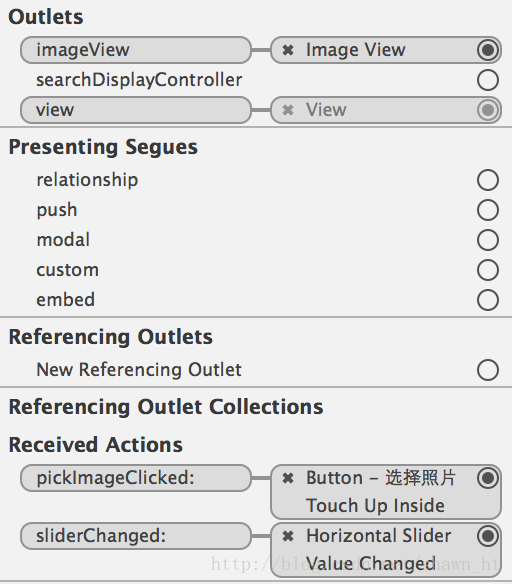Click the Referencing Outlet Collections header
Screen dimensions: 512x584
tap(166, 407)
